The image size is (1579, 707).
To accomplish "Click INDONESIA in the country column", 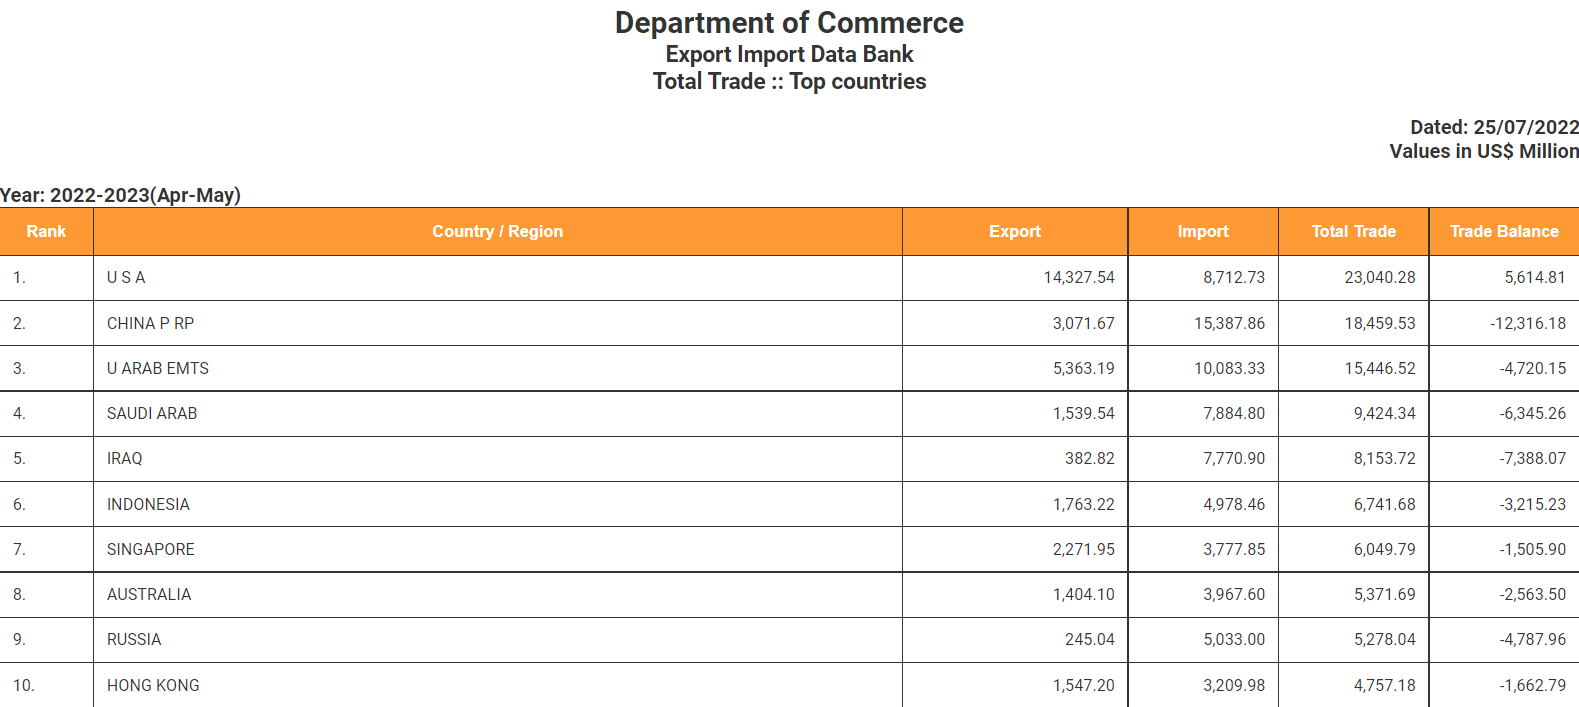I will pyautogui.click(x=148, y=504).
